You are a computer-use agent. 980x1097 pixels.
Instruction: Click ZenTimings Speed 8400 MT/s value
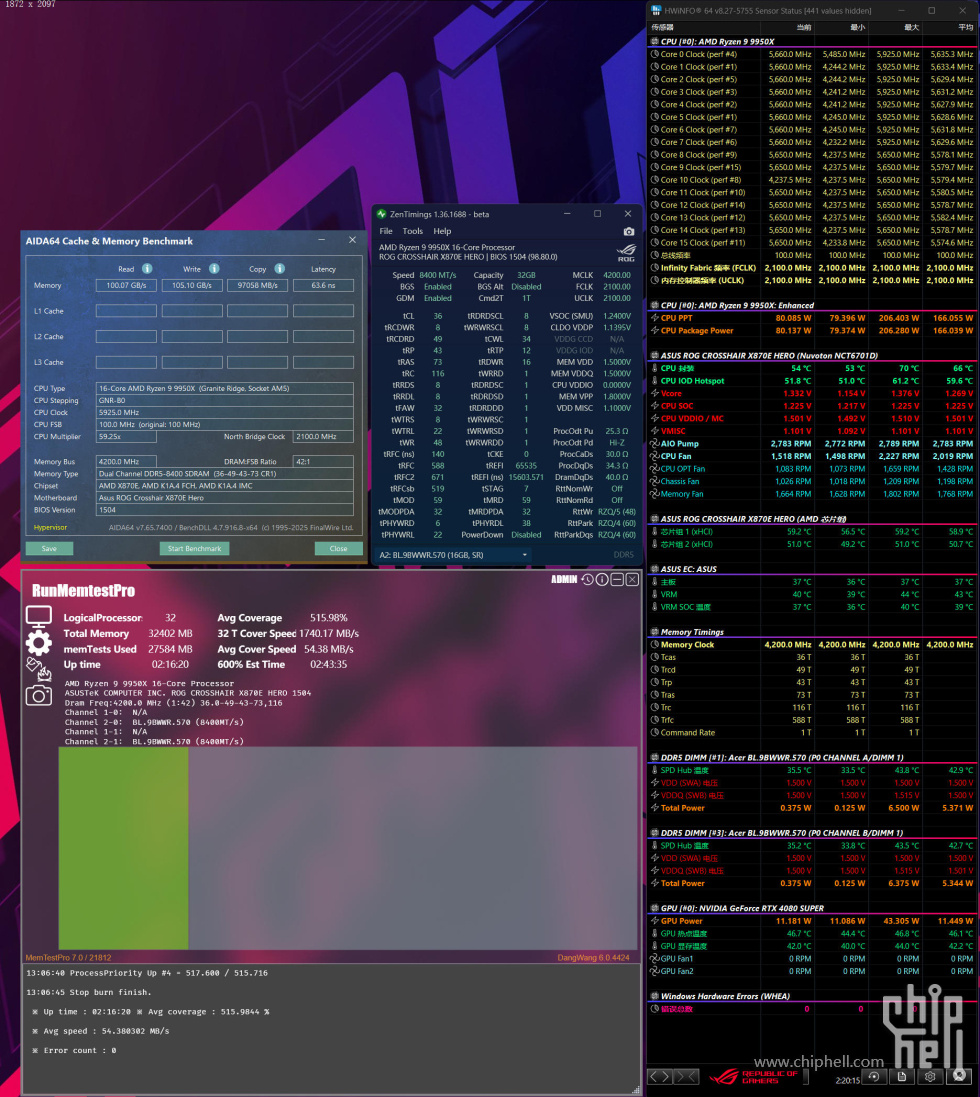click(x=438, y=276)
